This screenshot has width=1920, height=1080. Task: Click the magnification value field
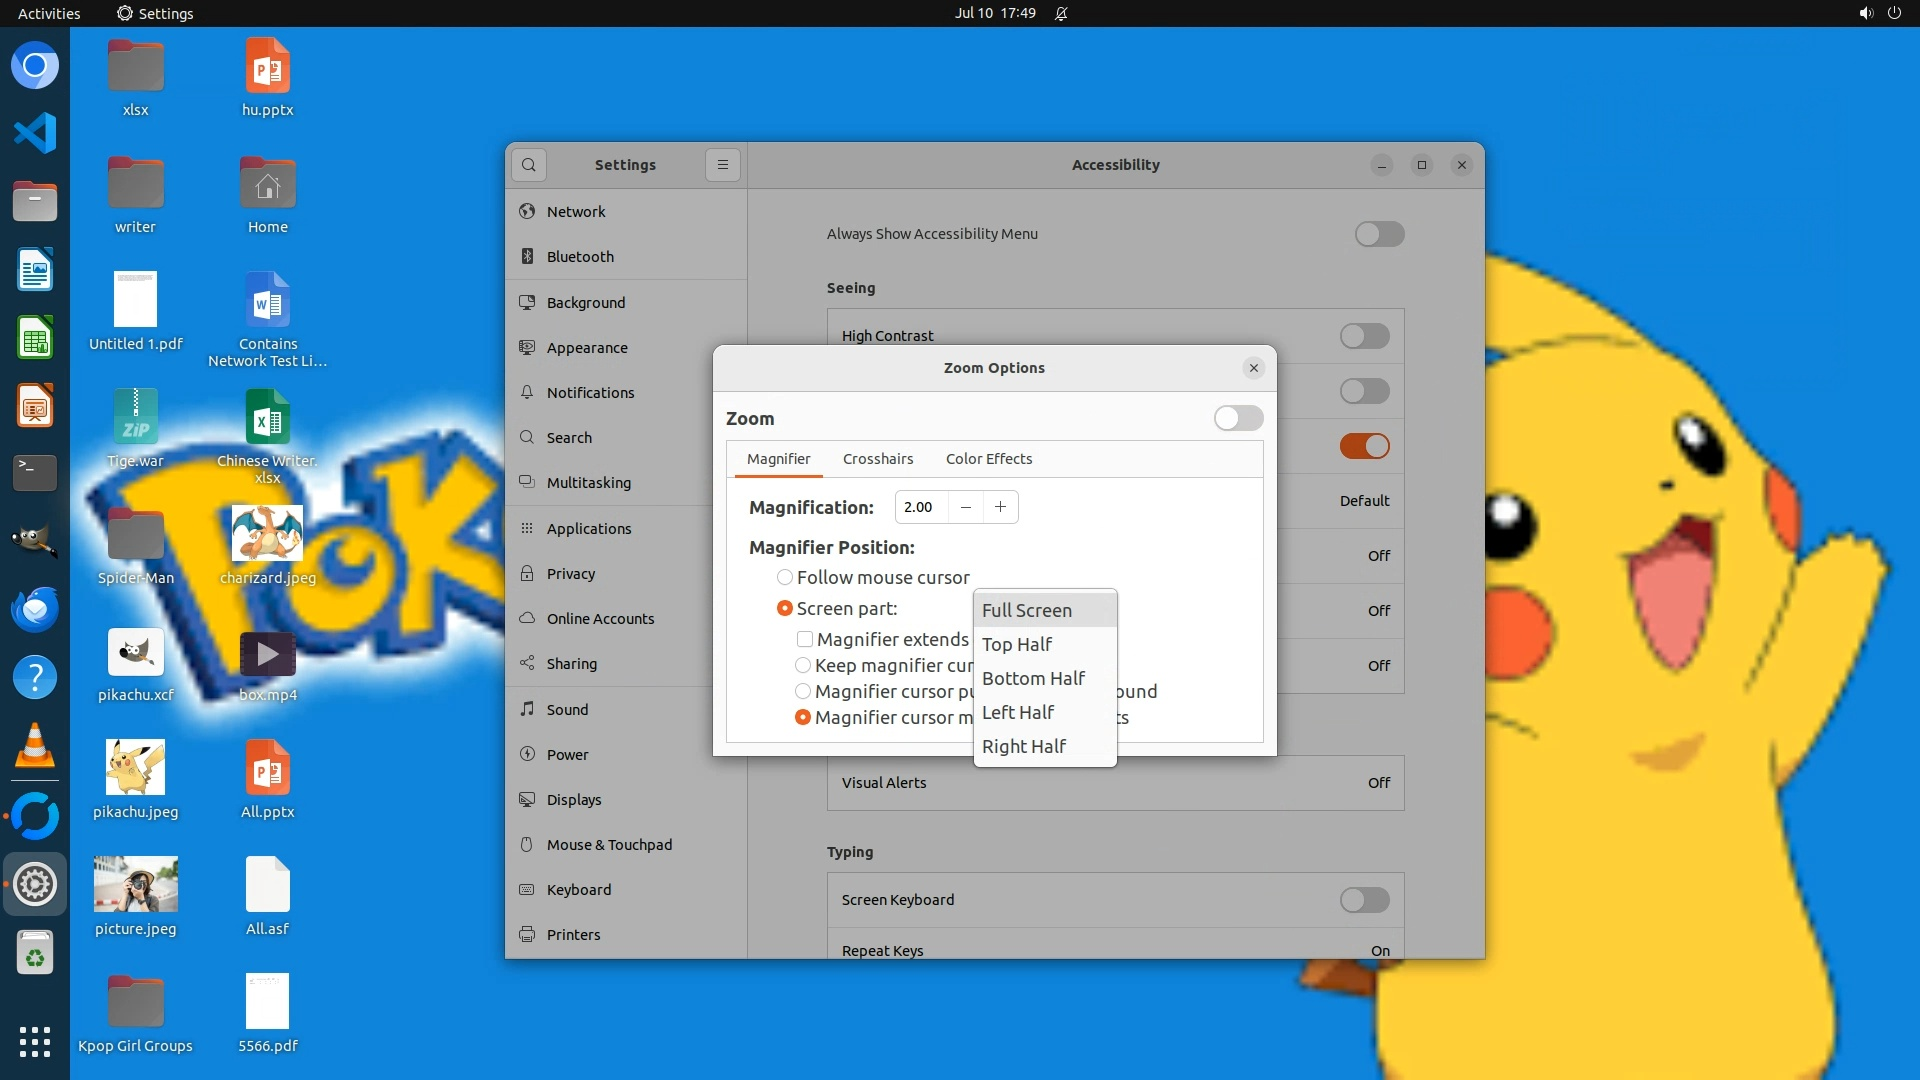click(920, 507)
